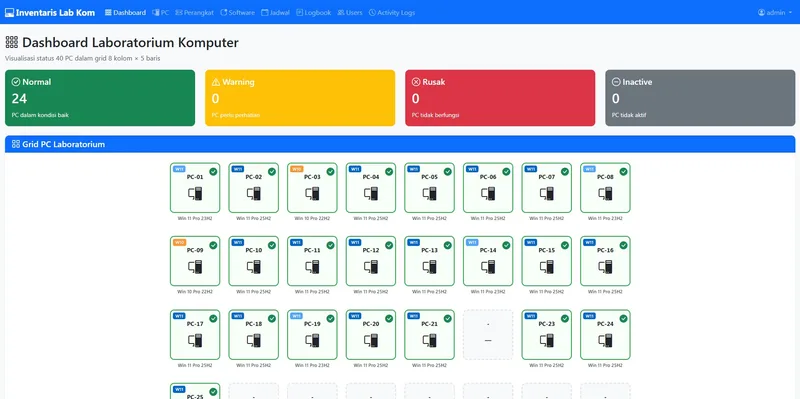The image size is (800, 399).
Task: Open the Software menu item
Action: (237, 13)
